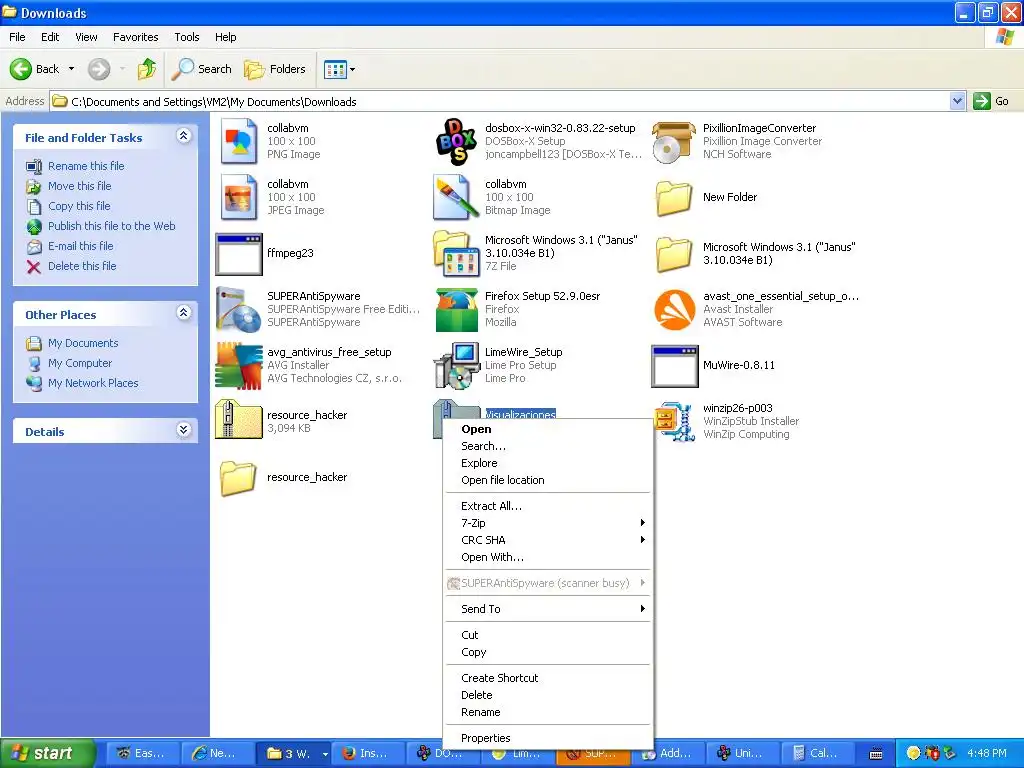1024x768 pixels.
Task: Click the Rename this file link
Action: coord(86,166)
